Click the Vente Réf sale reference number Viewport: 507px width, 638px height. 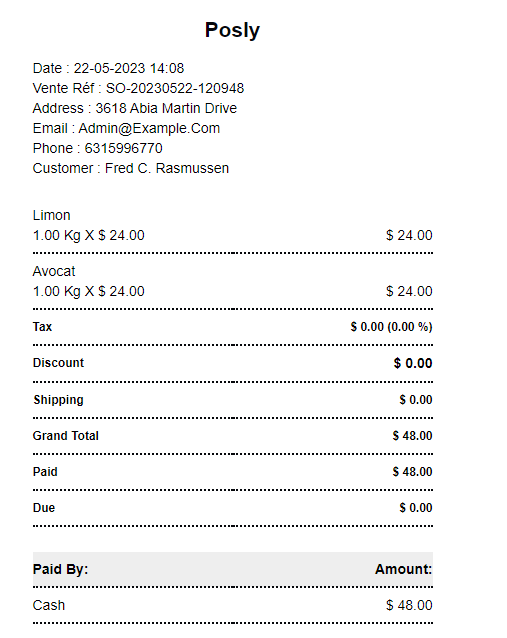tap(175, 88)
